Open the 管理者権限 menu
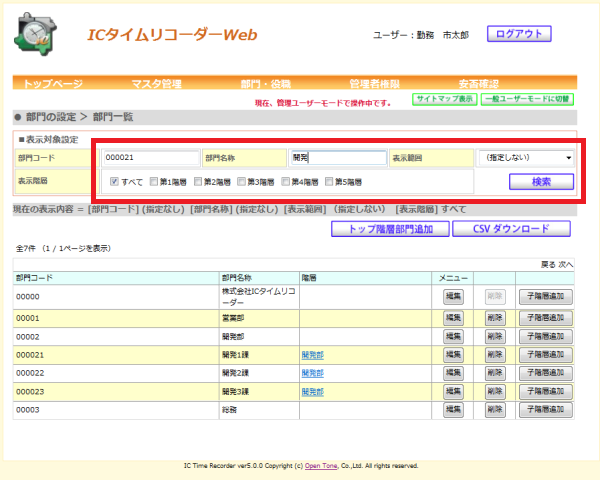 click(x=374, y=83)
